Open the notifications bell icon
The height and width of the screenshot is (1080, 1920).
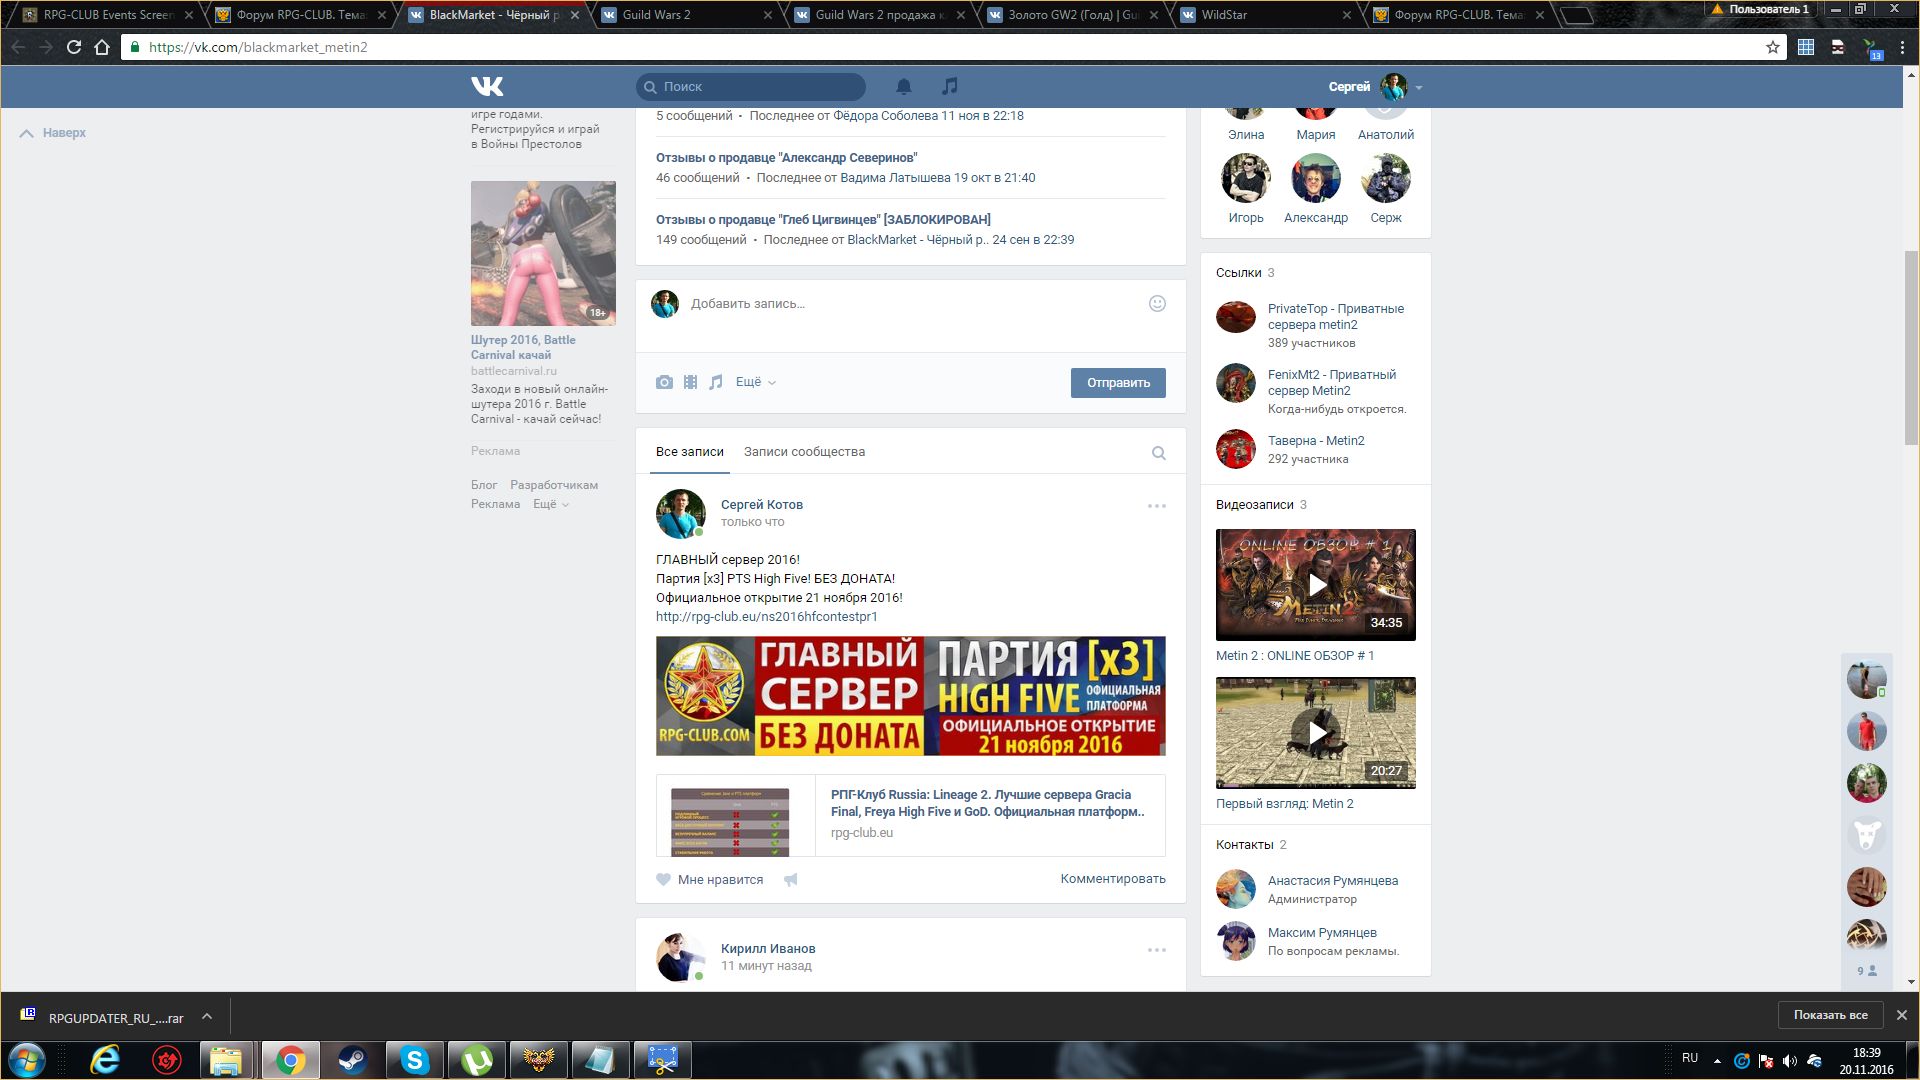(x=903, y=86)
